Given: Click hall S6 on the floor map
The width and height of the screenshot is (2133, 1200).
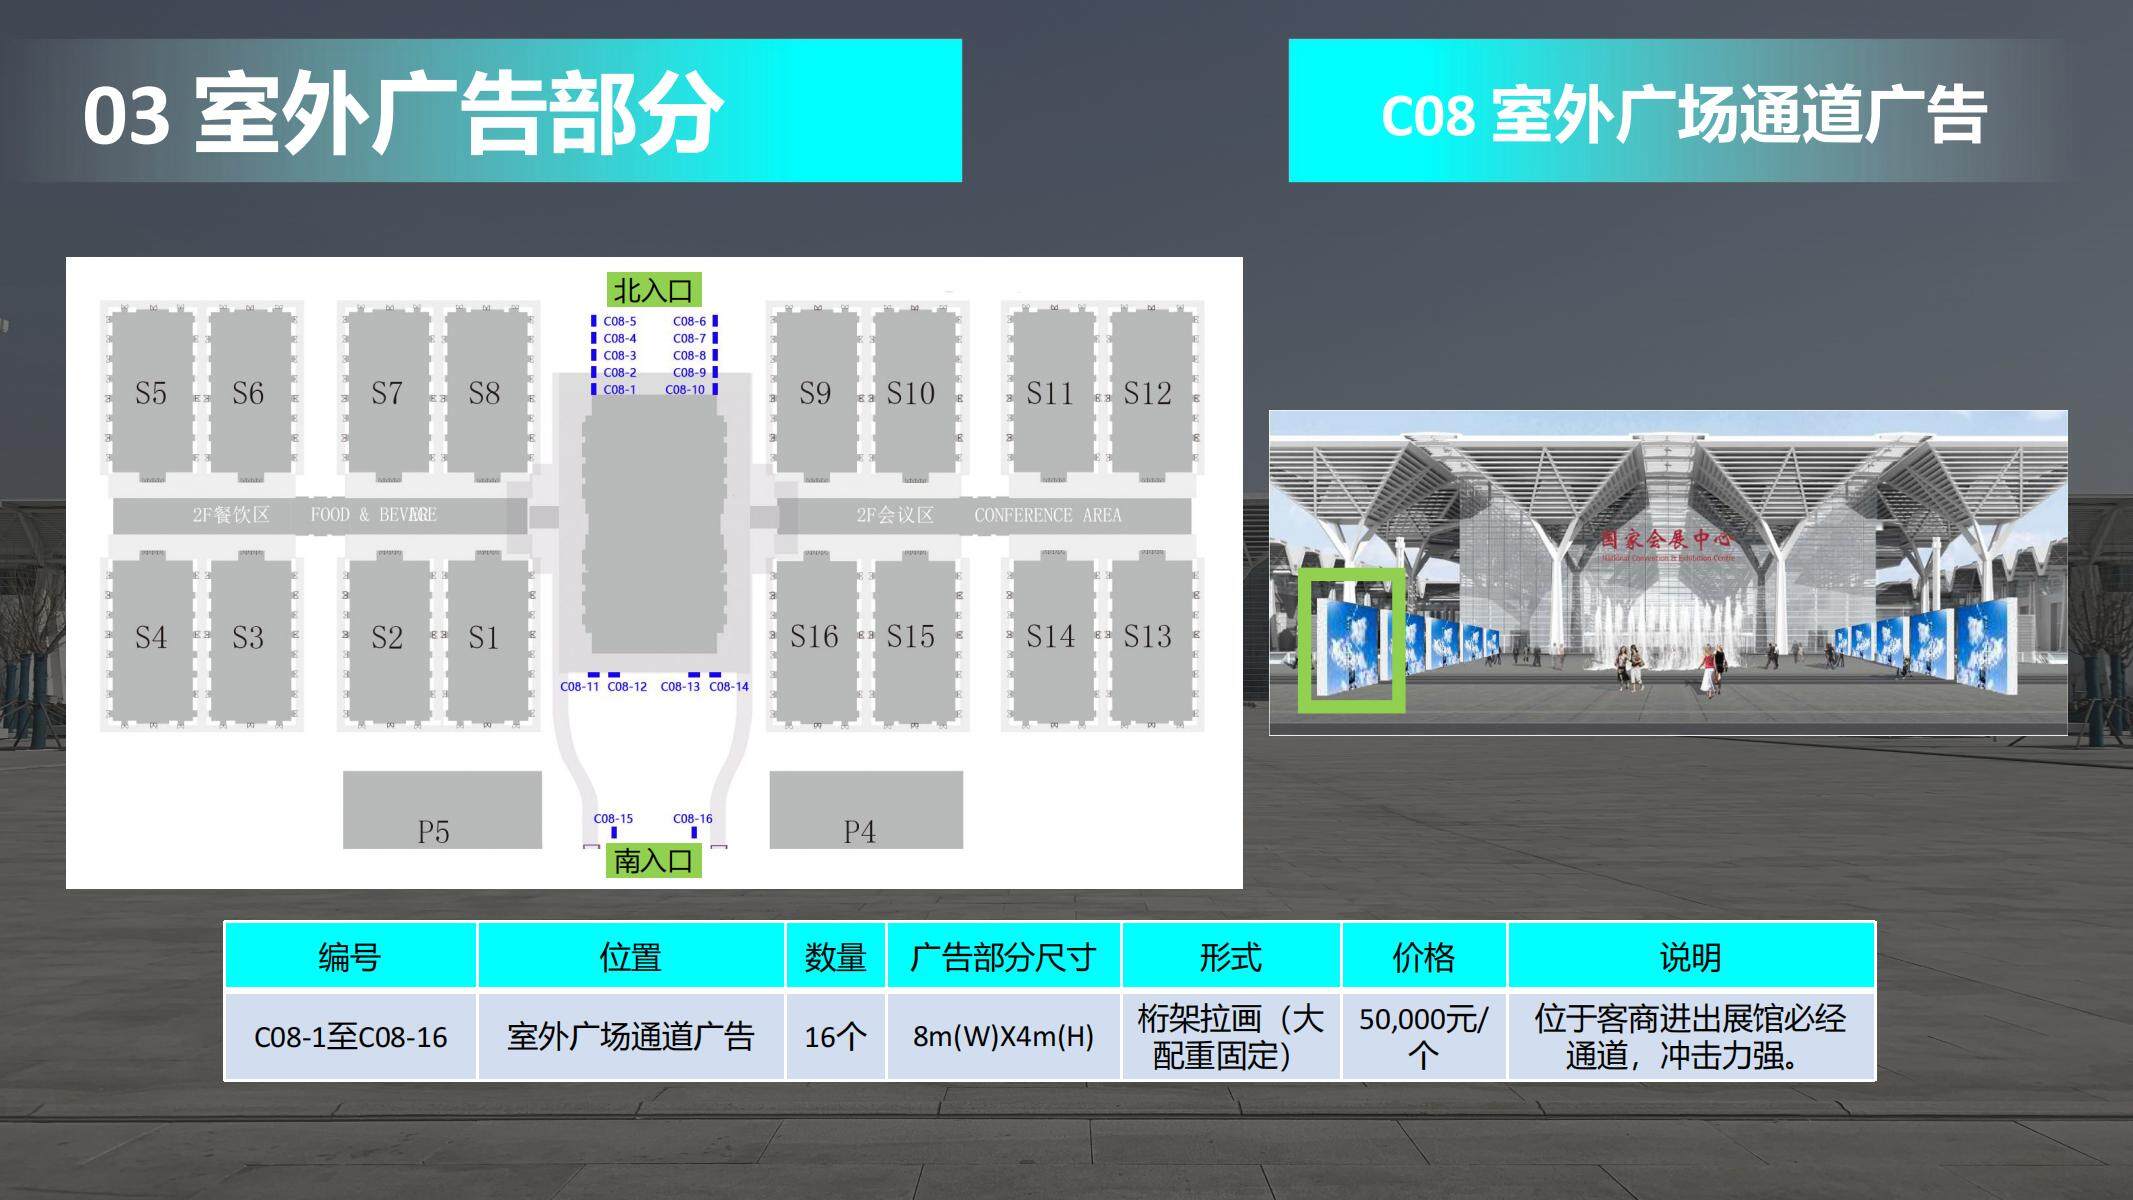Looking at the screenshot, I should 249,391.
